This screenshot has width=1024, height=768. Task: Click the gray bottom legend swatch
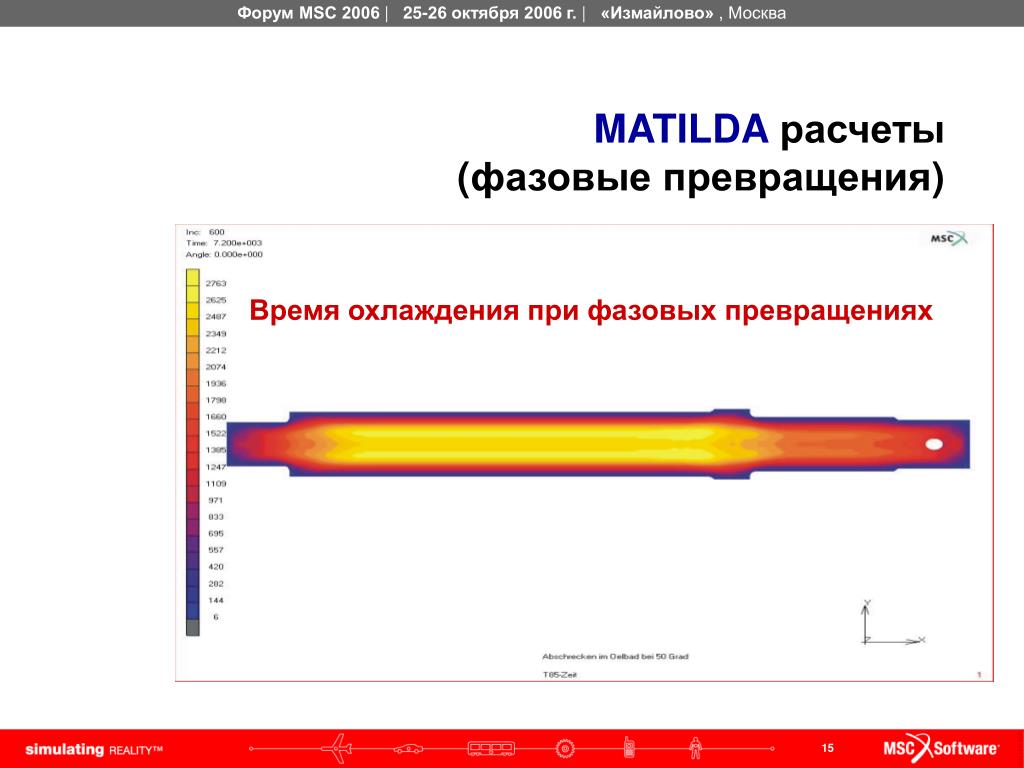click(193, 628)
